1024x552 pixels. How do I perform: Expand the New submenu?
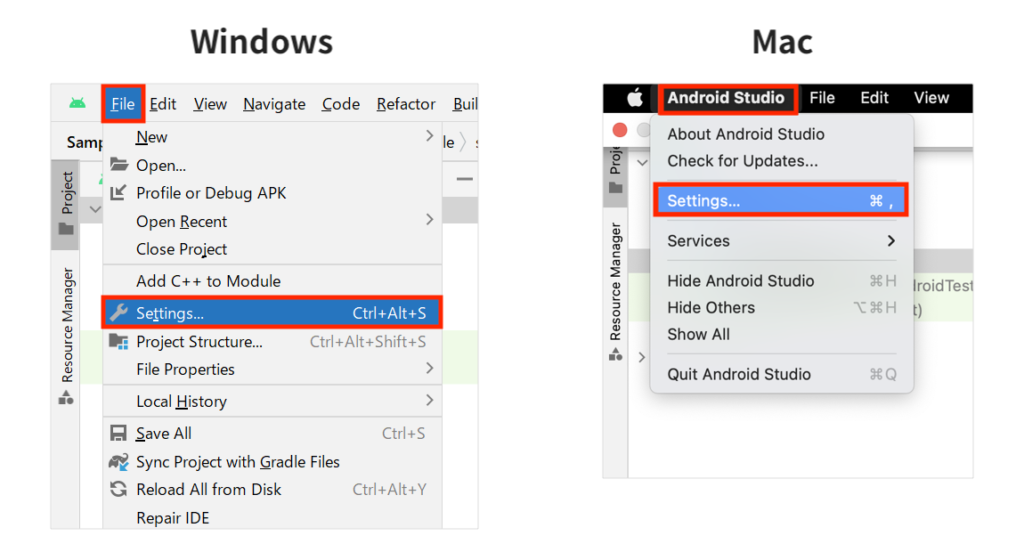272,137
